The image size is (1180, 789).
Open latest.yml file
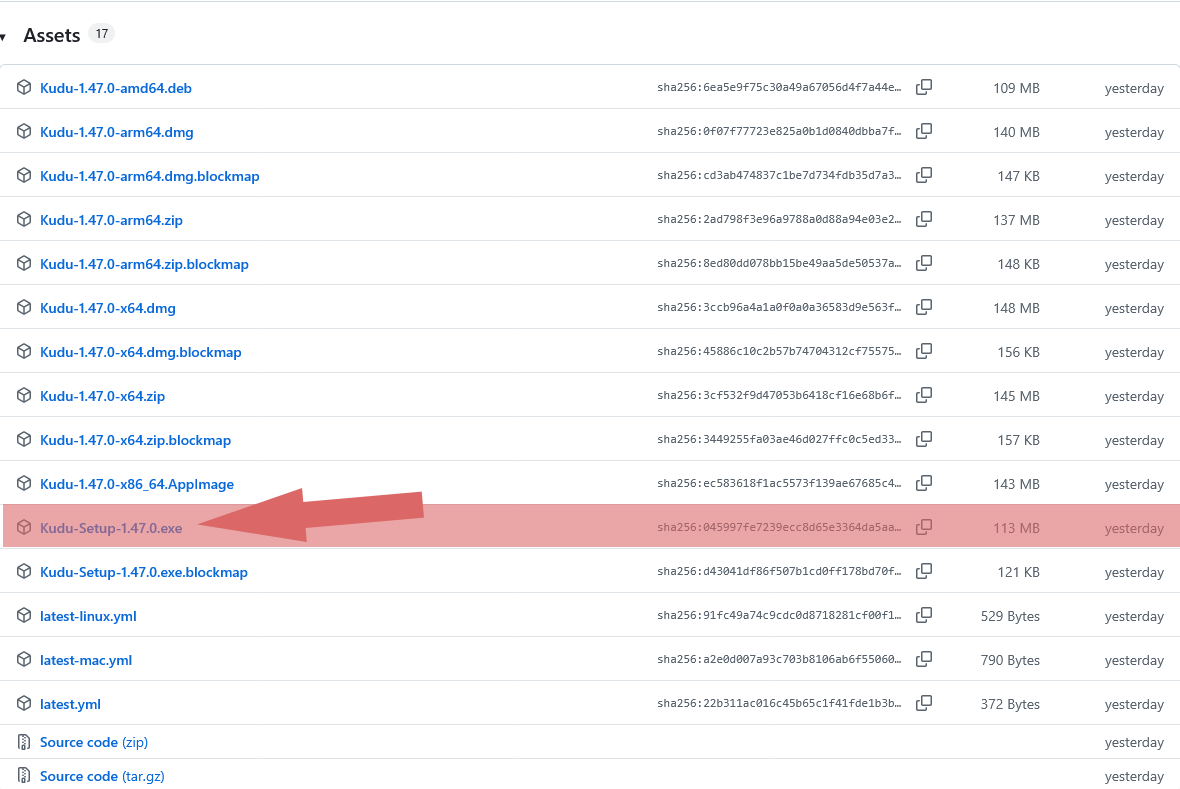(x=70, y=704)
